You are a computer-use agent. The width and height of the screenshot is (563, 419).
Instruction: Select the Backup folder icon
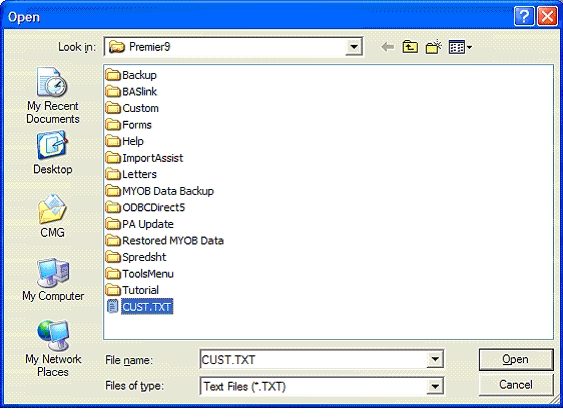tap(113, 75)
